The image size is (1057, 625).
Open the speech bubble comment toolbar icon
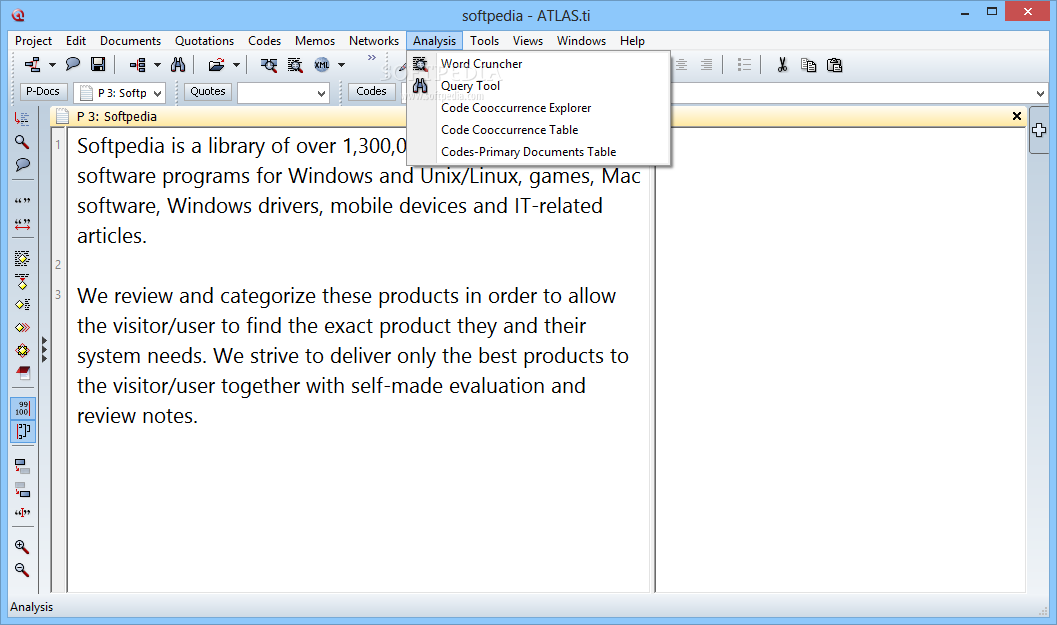(x=73, y=65)
